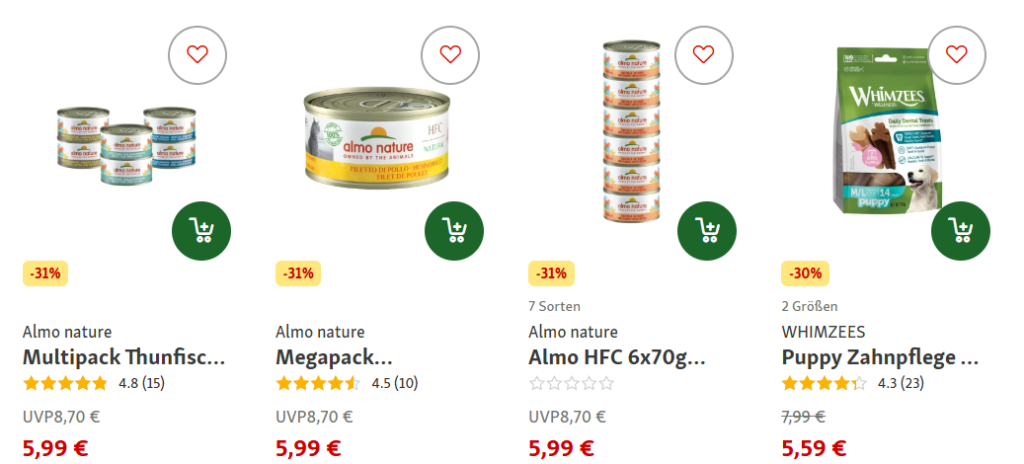Favorite the Almo nature Megapack with heart icon

(x=450, y=54)
